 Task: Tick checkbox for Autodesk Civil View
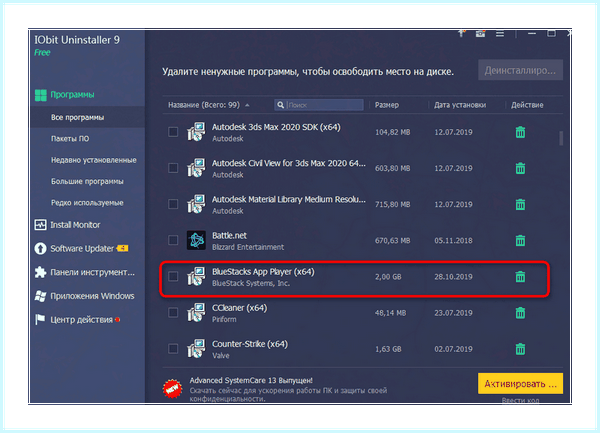(173, 168)
